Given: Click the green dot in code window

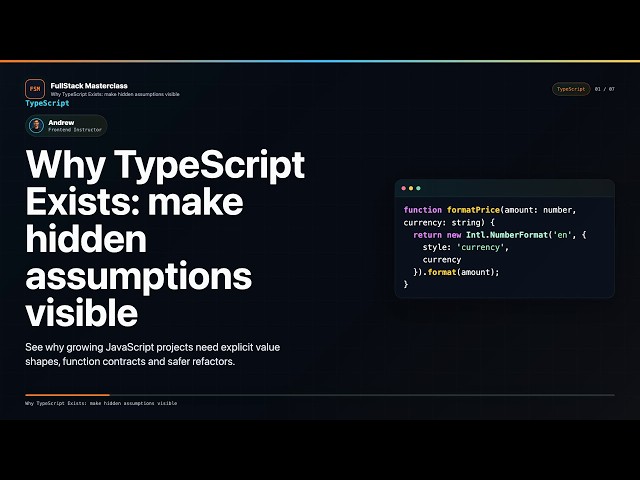Looking at the screenshot, I should coord(418,188).
